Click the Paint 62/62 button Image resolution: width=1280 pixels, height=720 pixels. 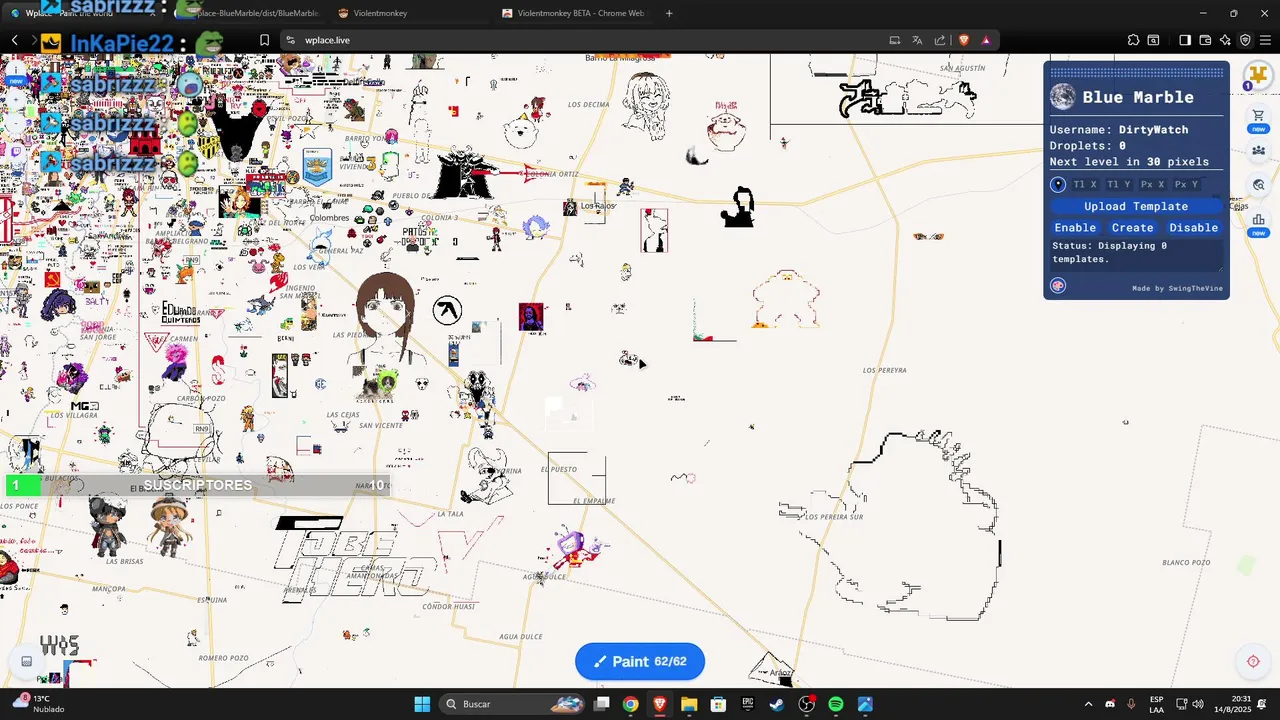pyautogui.click(x=640, y=661)
